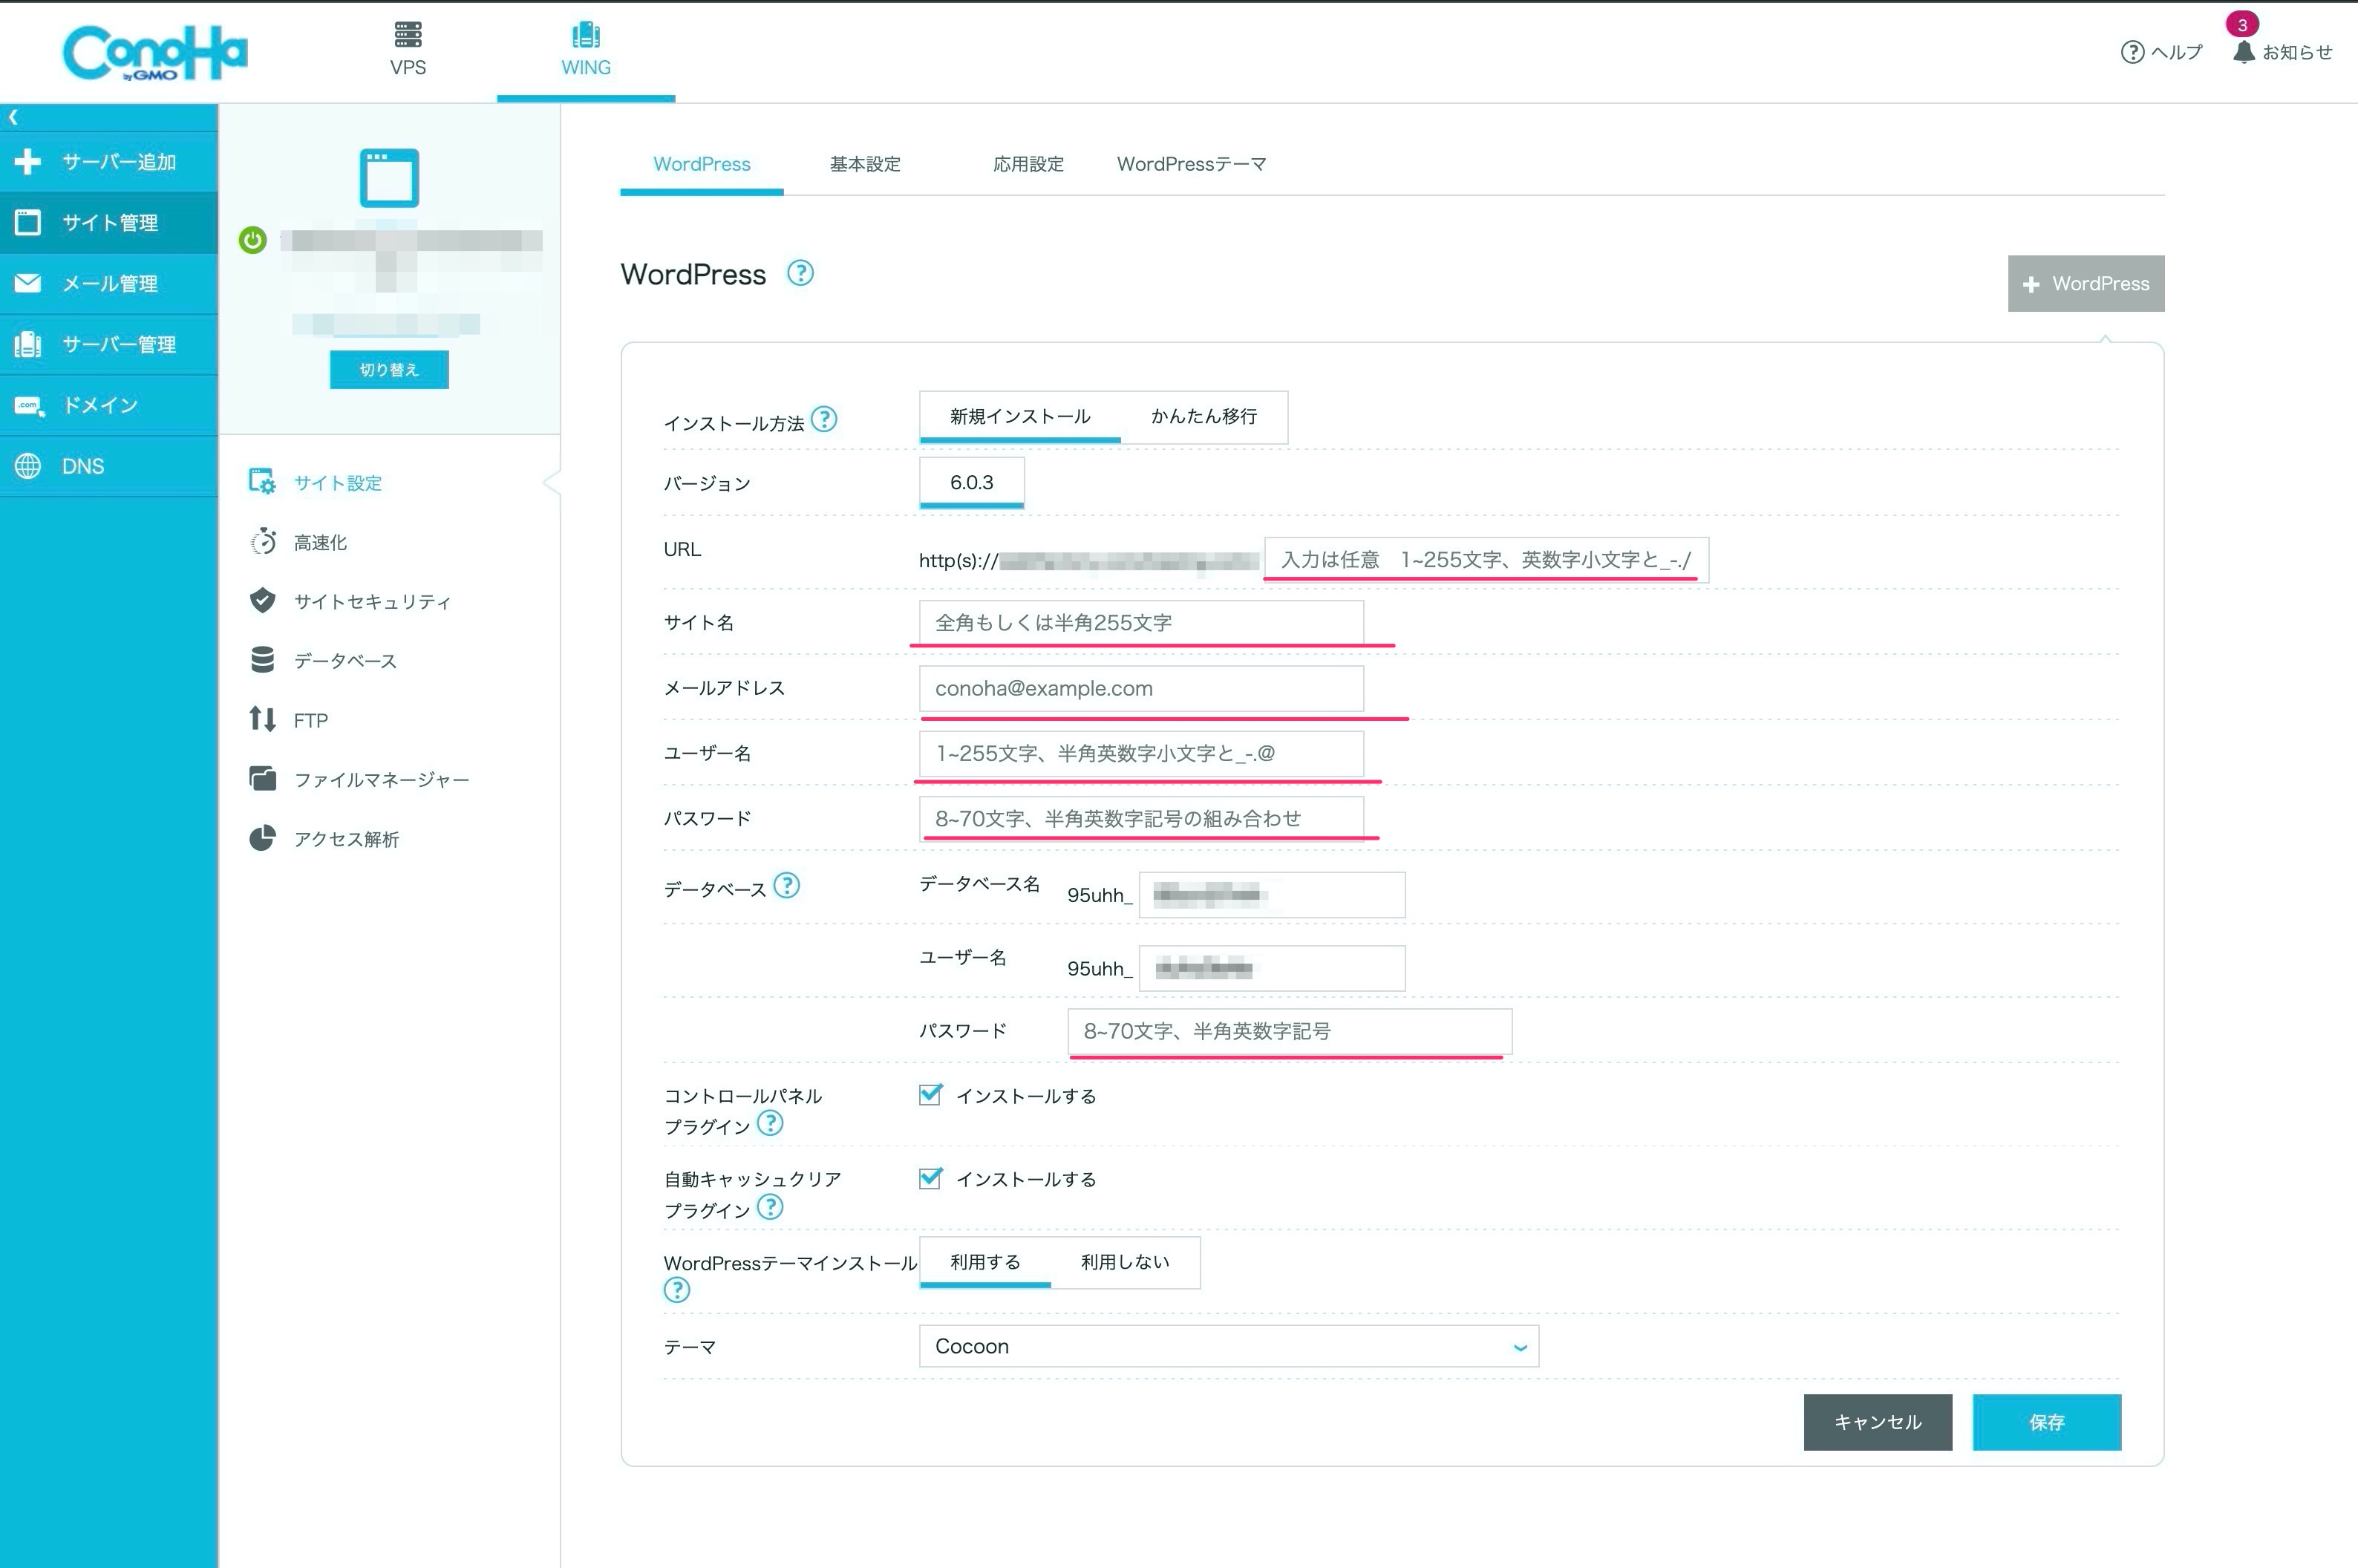
Task: Focus the サイト名 input field
Action: click(1141, 623)
